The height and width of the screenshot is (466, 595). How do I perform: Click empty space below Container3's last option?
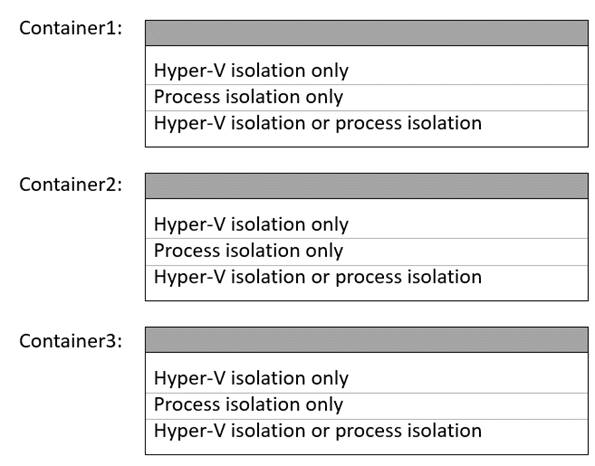click(x=367, y=449)
